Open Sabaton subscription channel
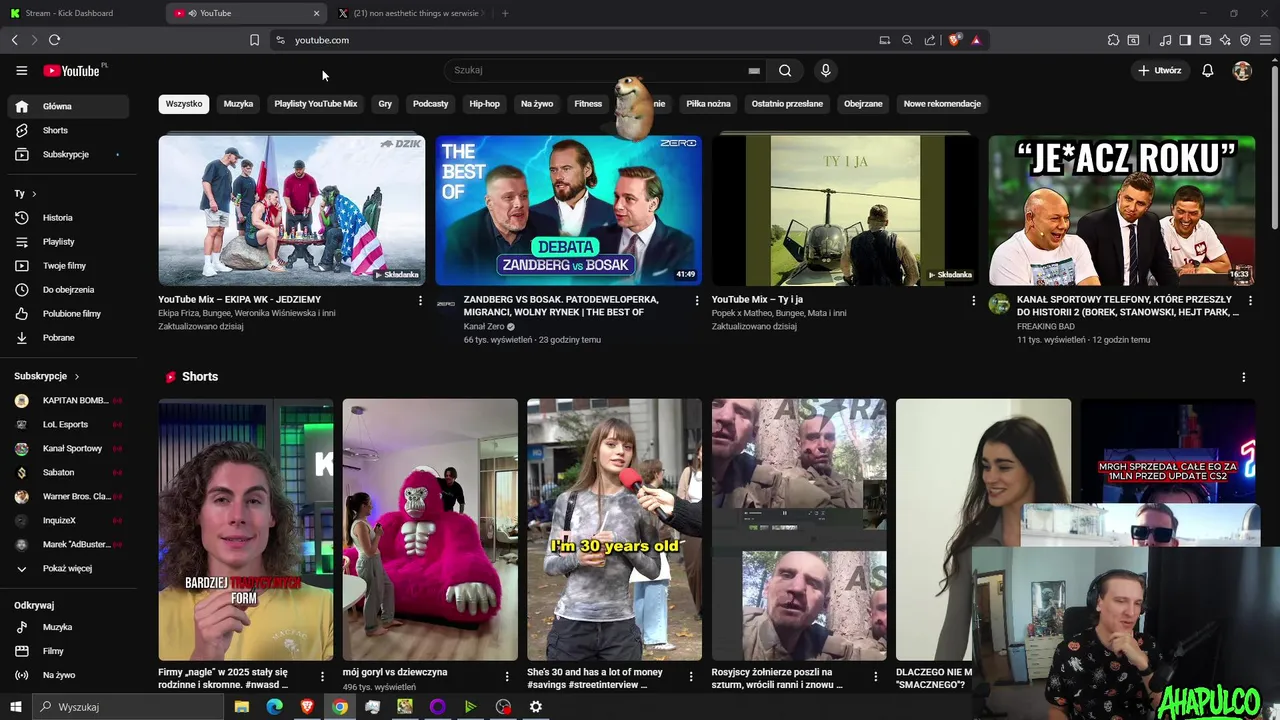 tap(68, 472)
